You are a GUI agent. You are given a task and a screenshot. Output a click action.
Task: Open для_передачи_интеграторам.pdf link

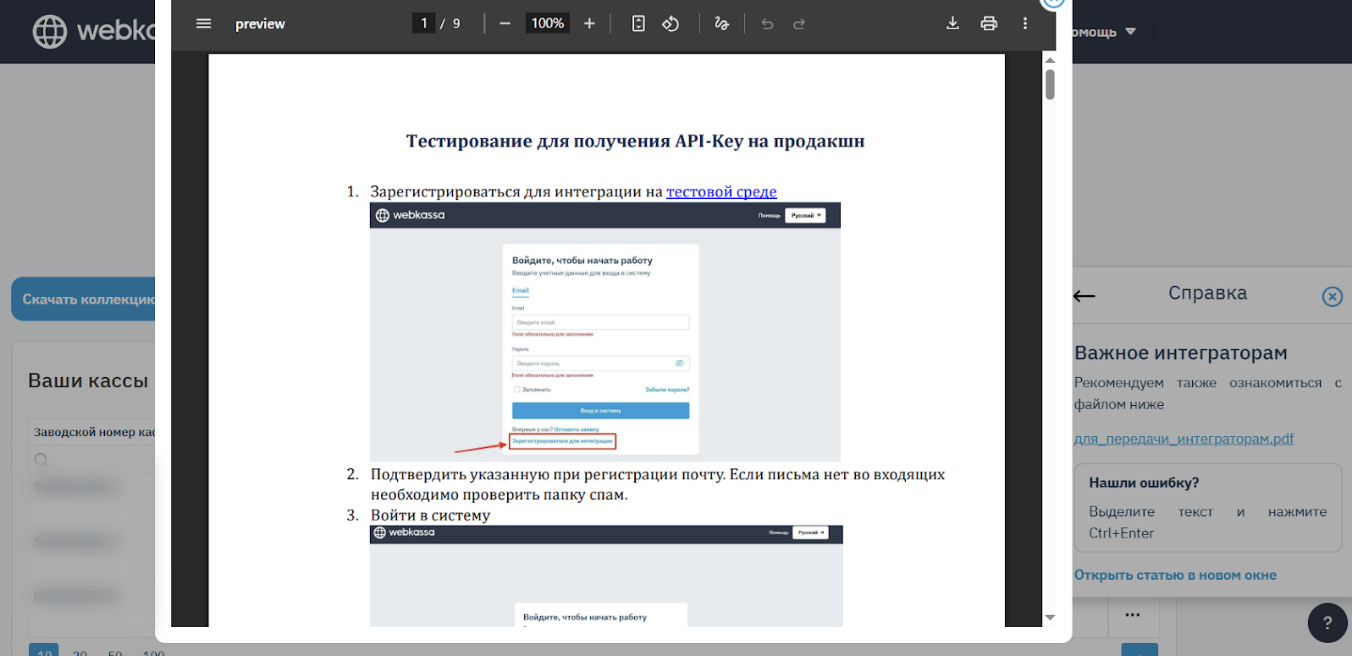point(1184,439)
